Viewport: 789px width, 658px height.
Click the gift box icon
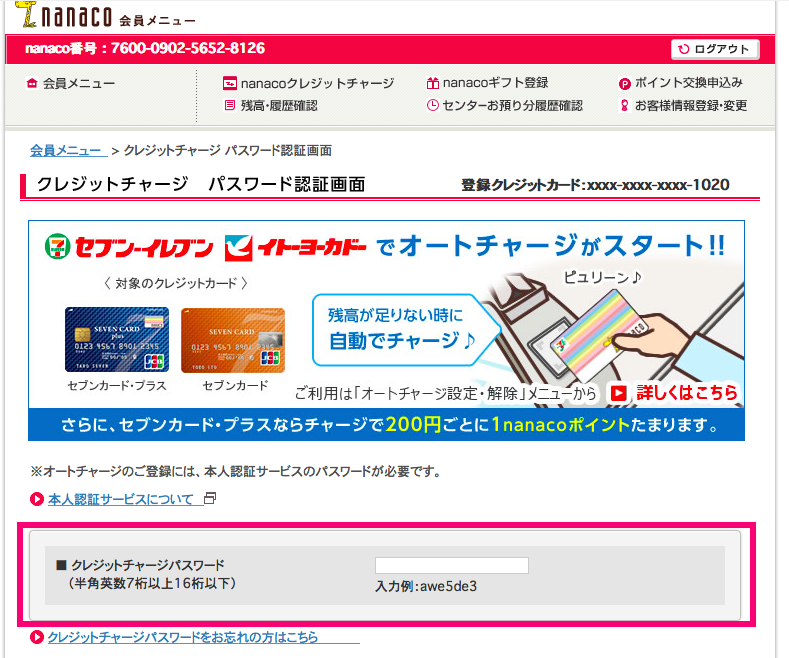pos(432,83)
